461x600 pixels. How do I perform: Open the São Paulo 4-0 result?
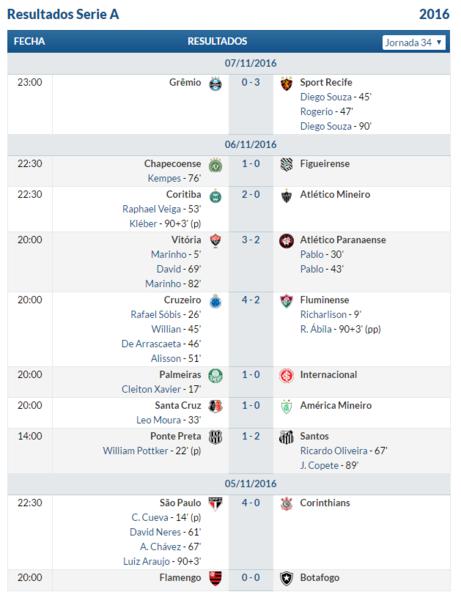[251, 503]
